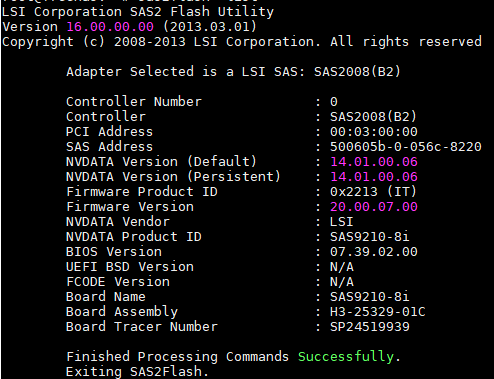Click the 'BIOS Version' label
Screen dimensions: 494x379
[x=114, y=252]
